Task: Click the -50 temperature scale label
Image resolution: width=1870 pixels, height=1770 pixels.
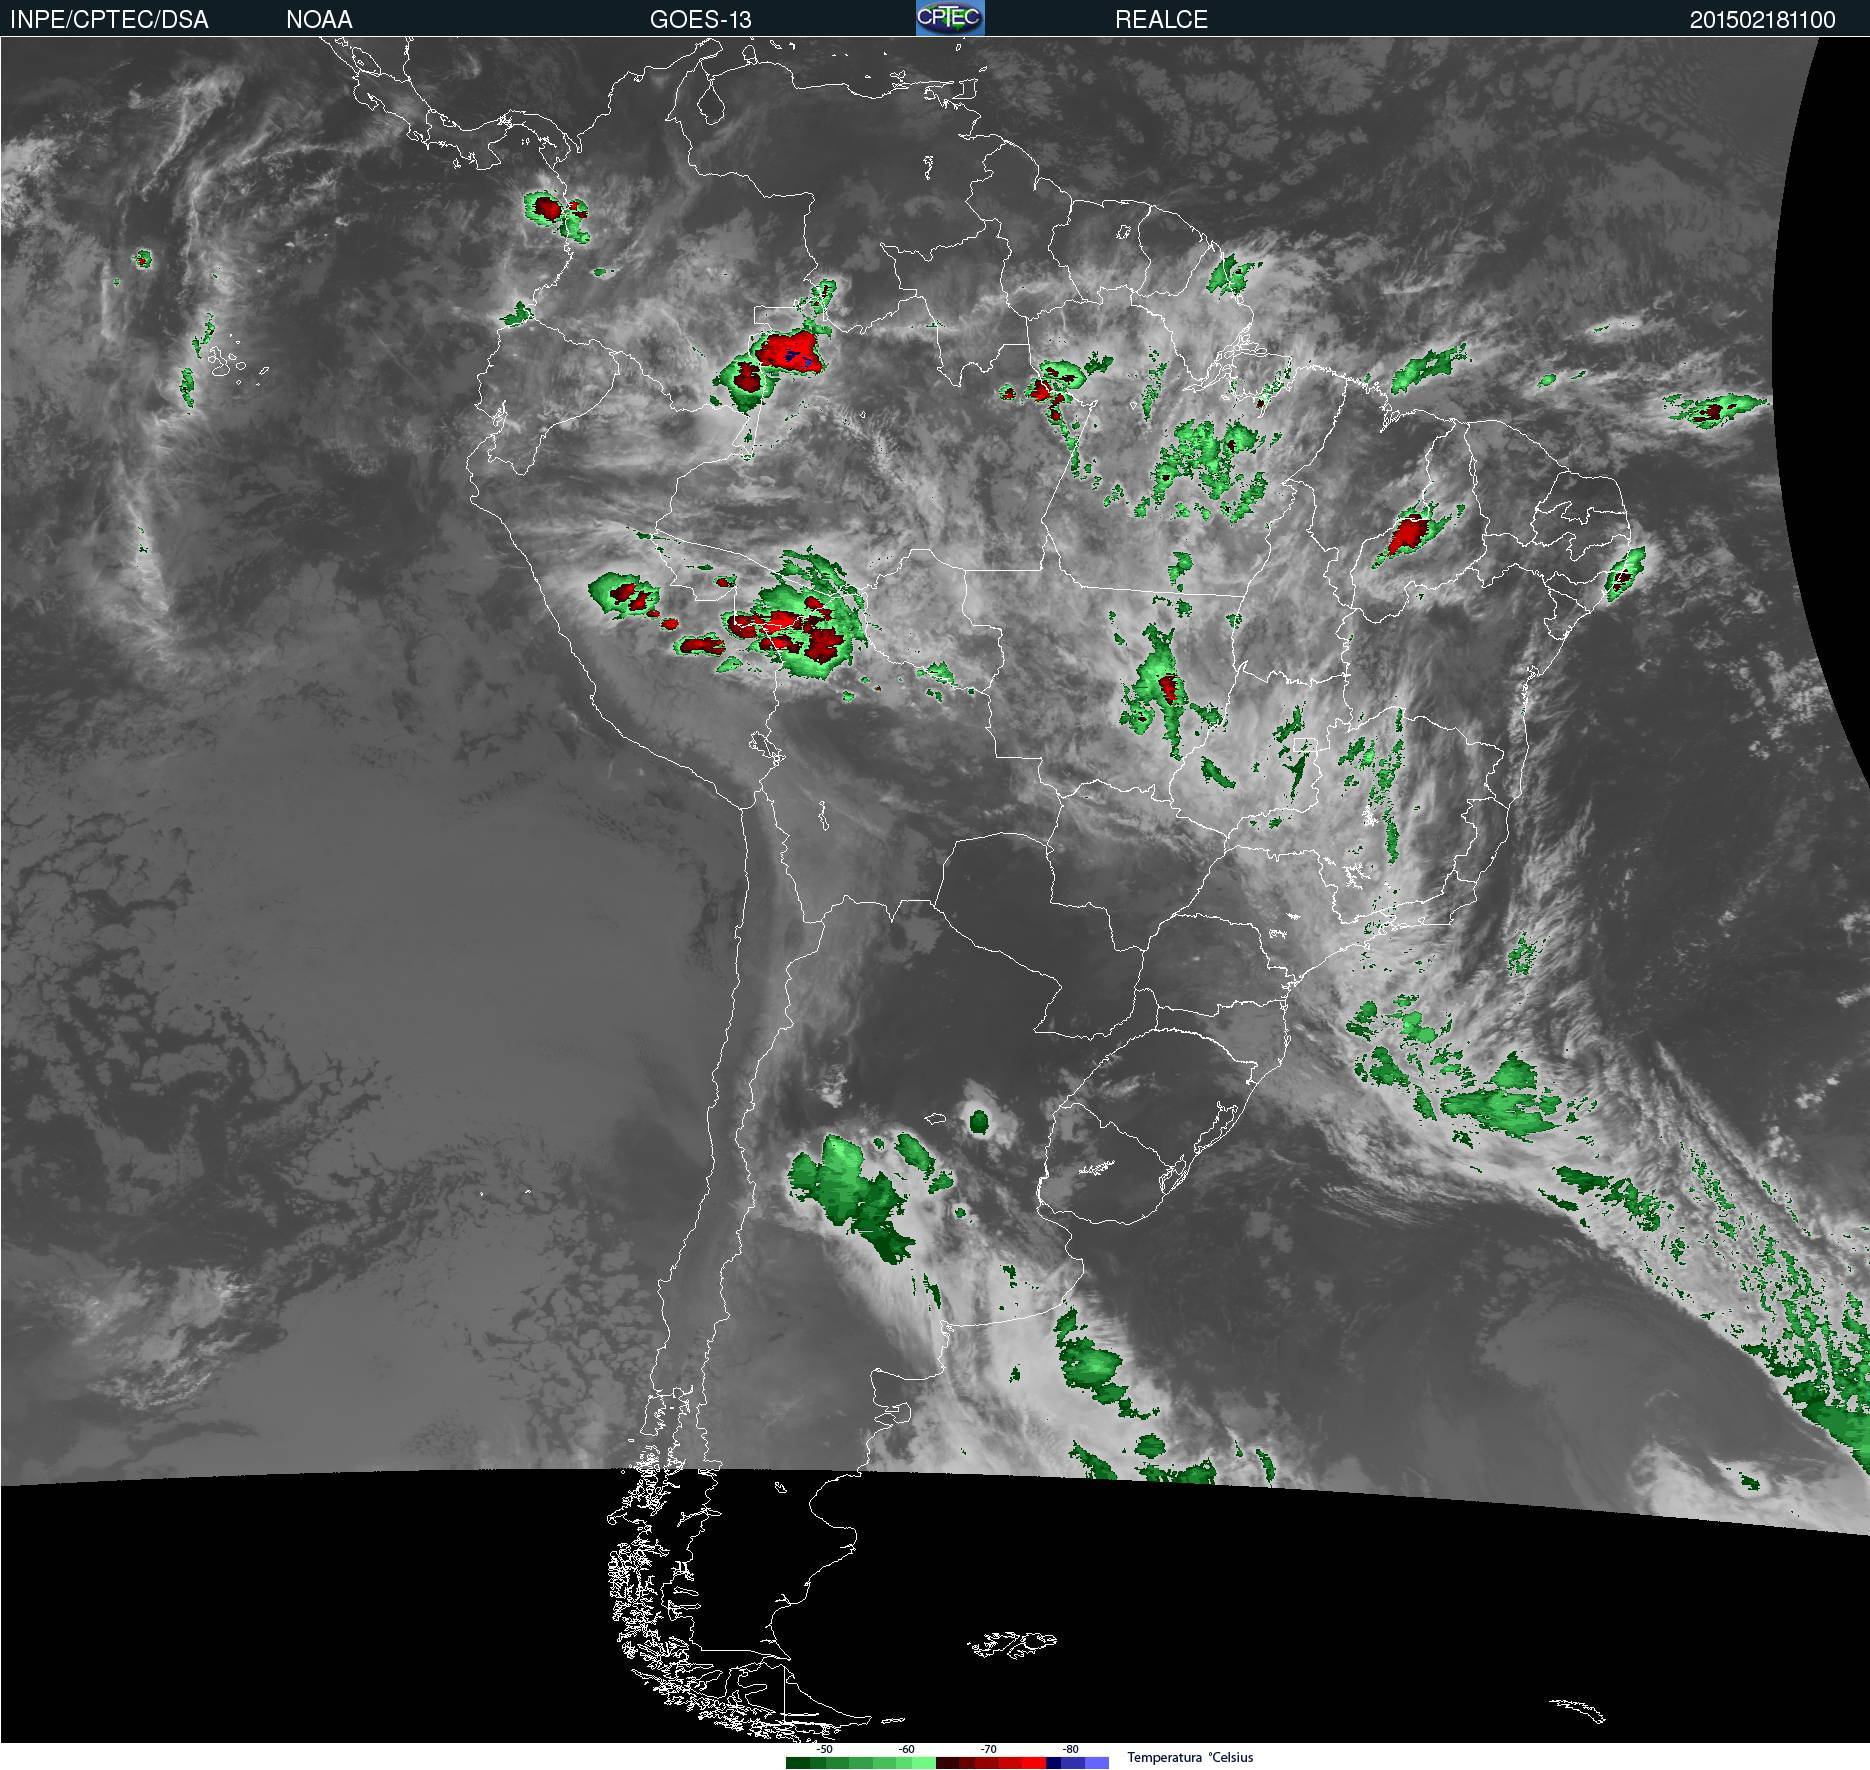Action: (x=824, y=1749)
